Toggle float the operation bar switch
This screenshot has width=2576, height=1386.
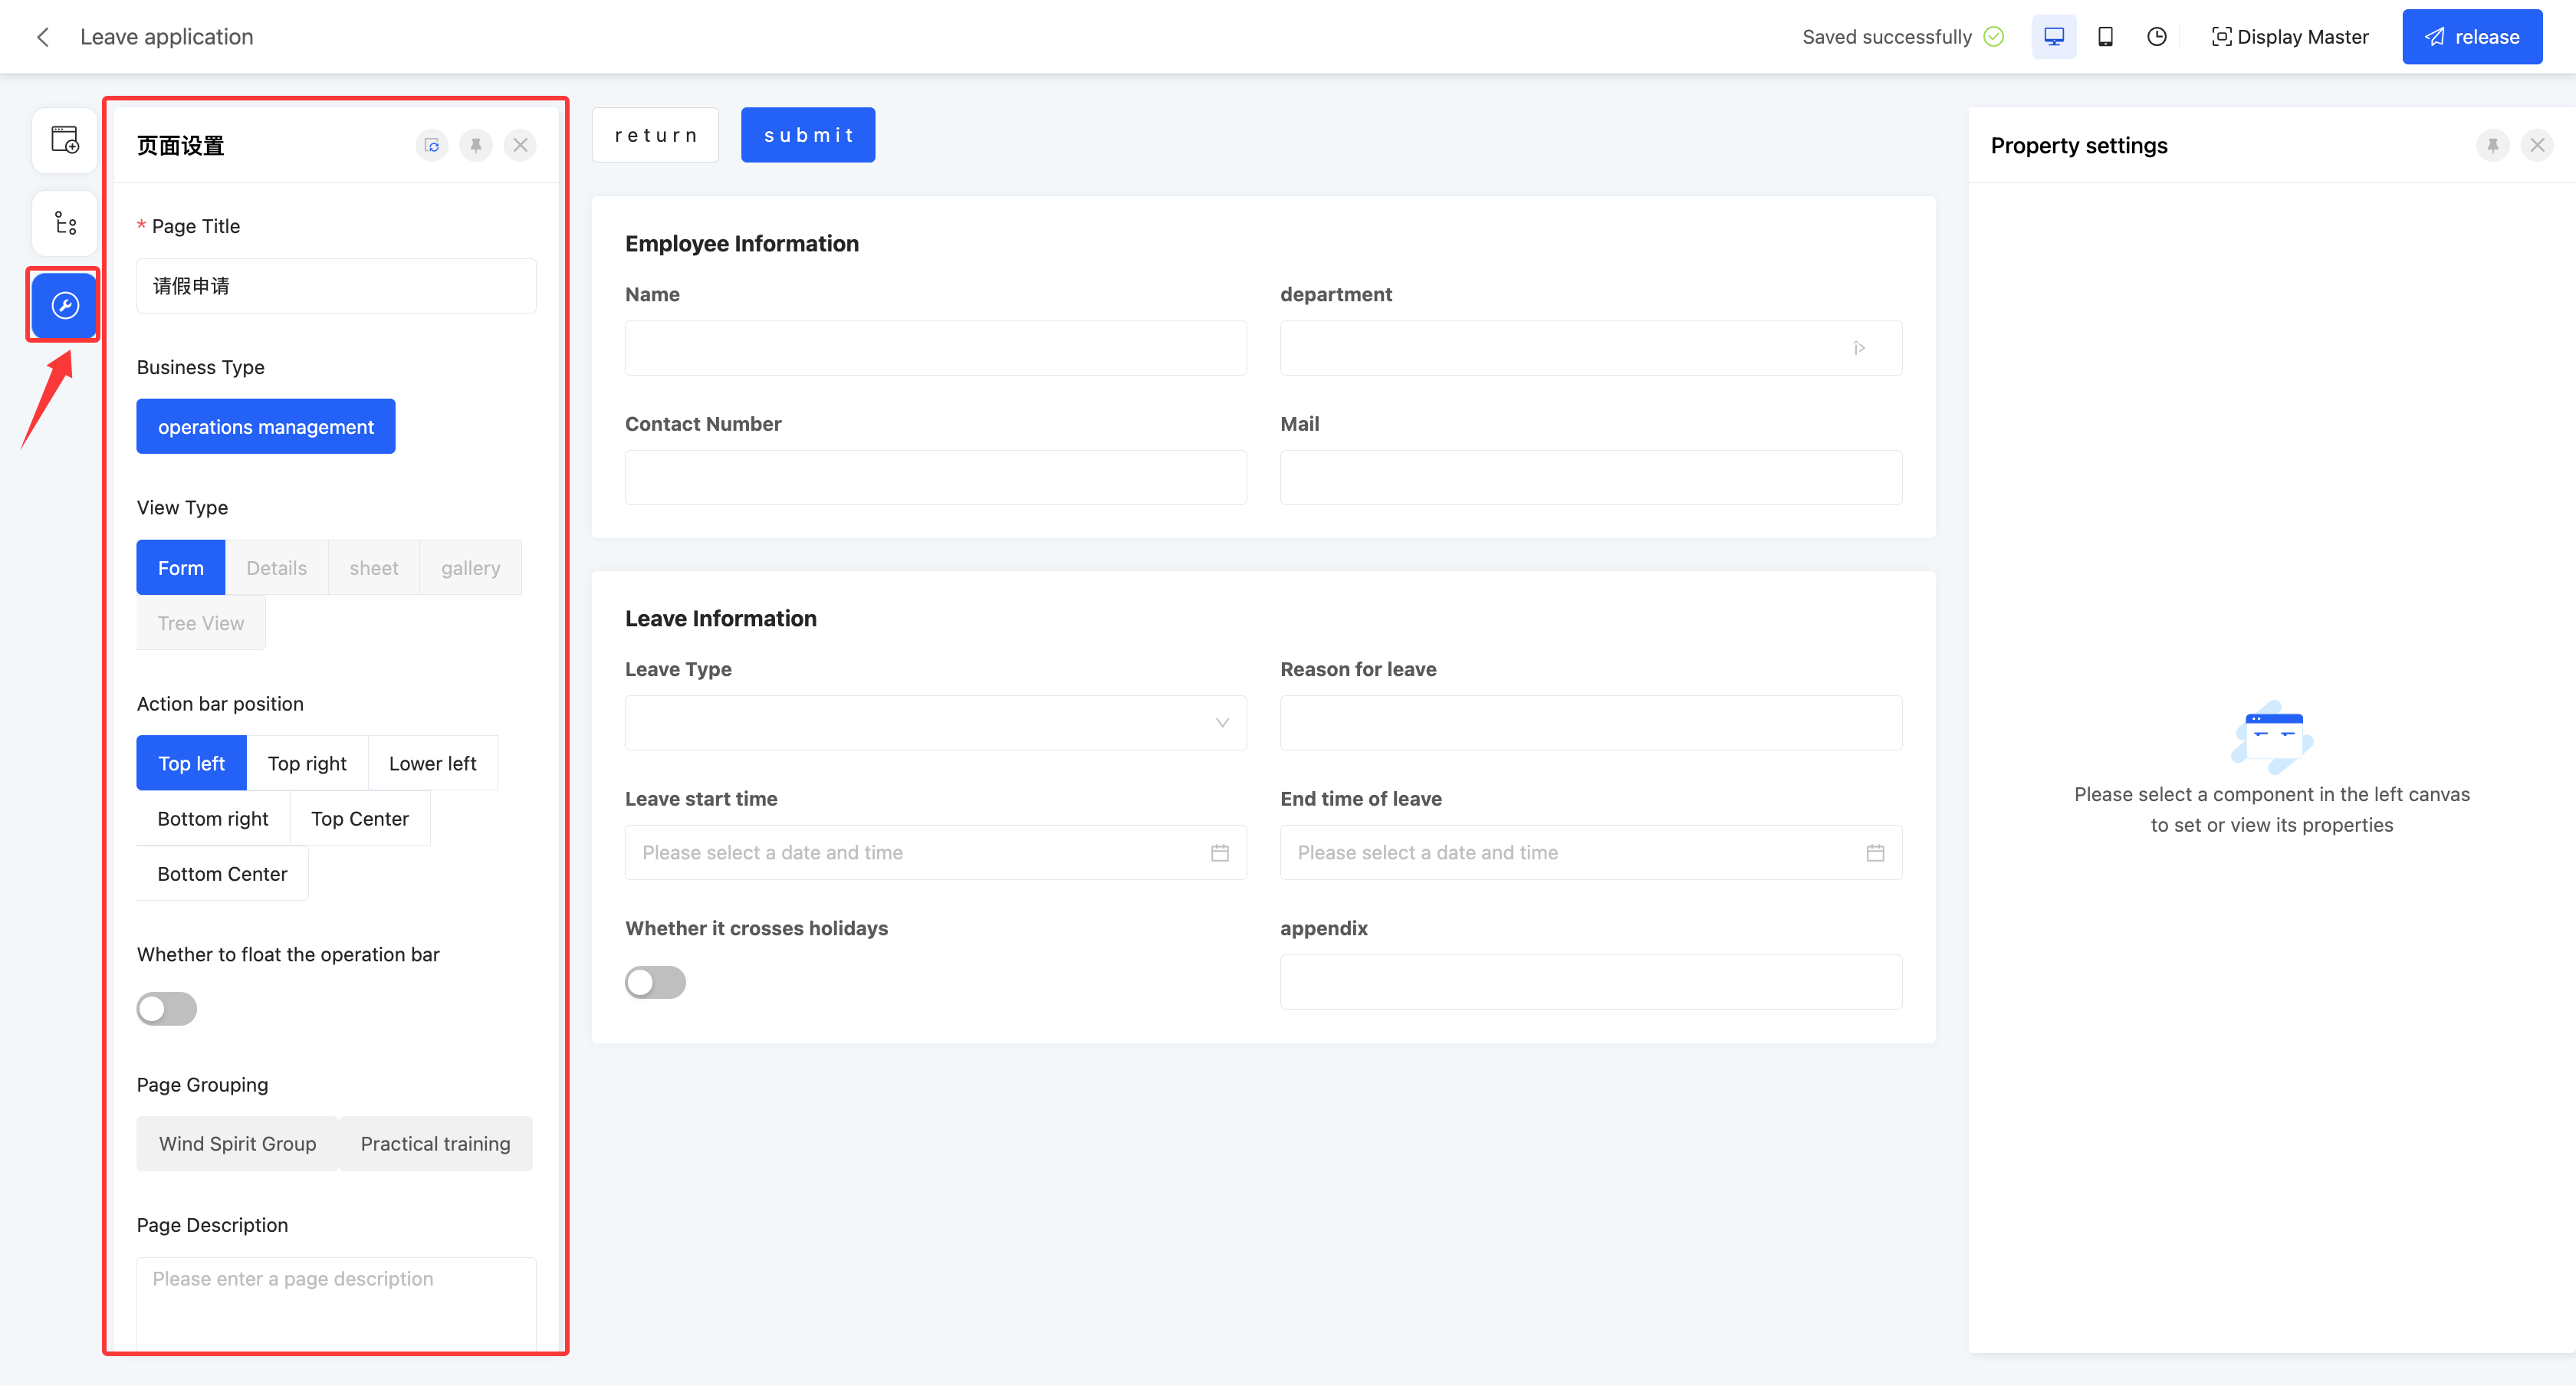(167, 1009)
